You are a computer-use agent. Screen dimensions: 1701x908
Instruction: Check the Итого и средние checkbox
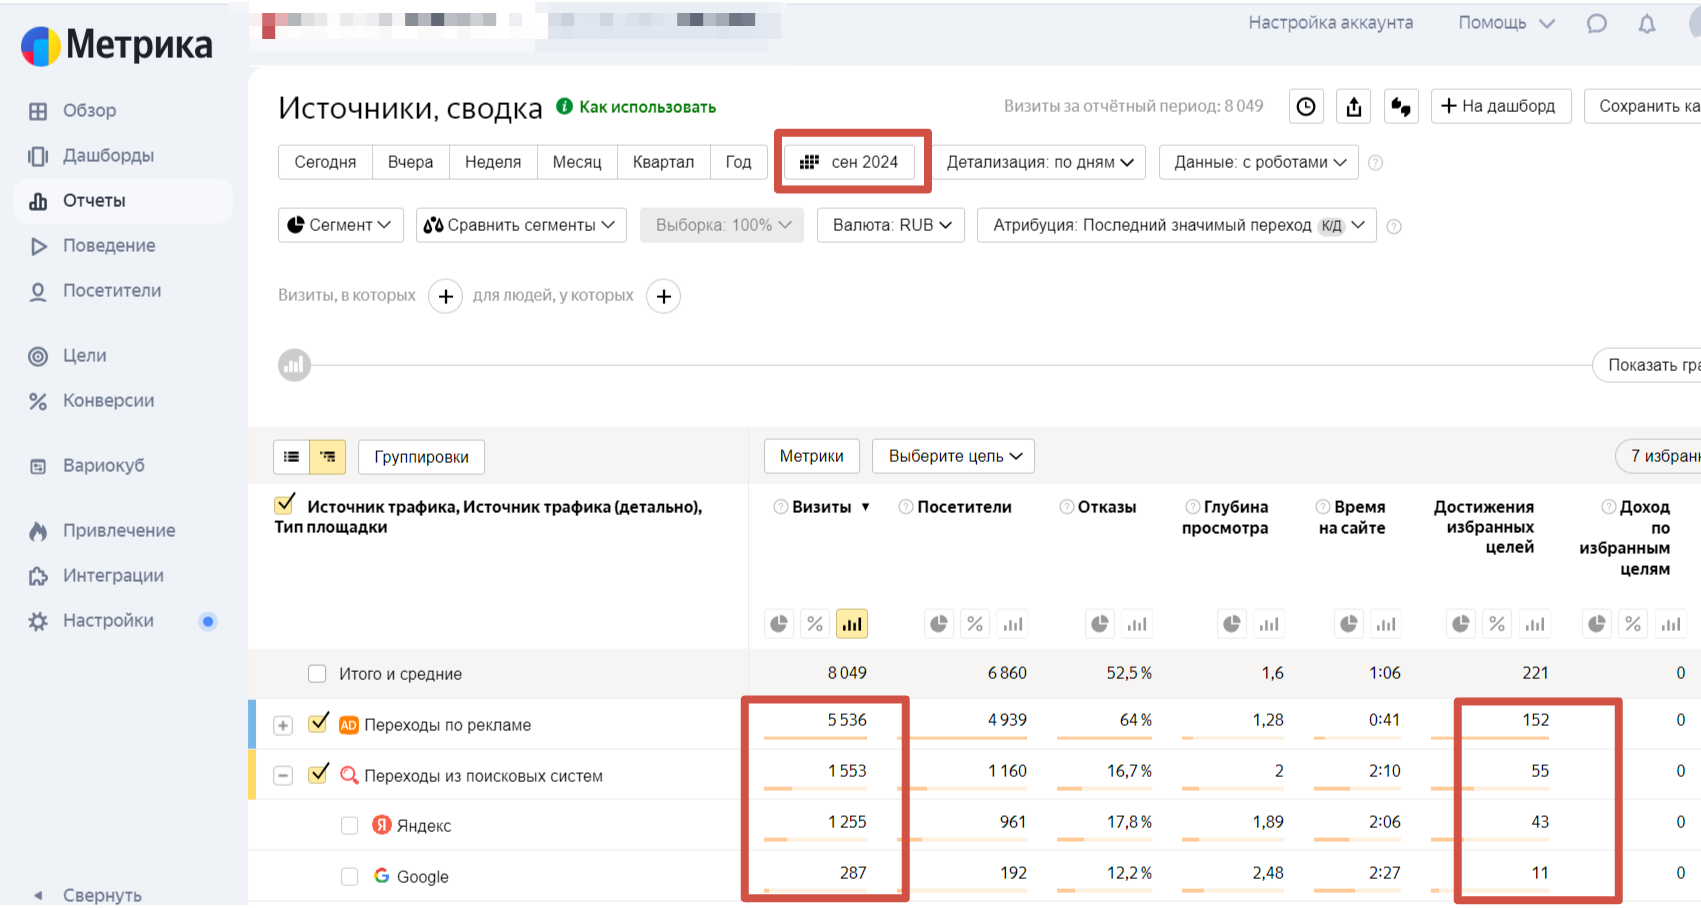coord(317,674)
